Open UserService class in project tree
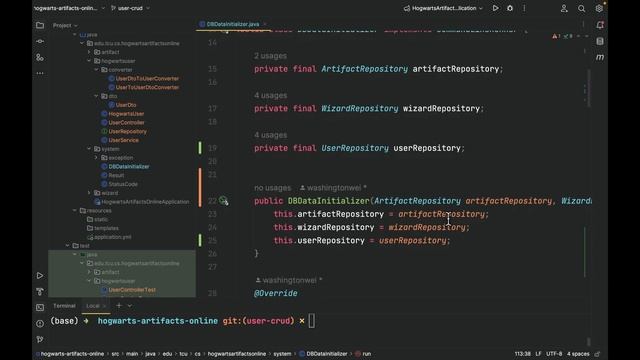The height and width of the screenshot is (360, 640). point(123,140)
